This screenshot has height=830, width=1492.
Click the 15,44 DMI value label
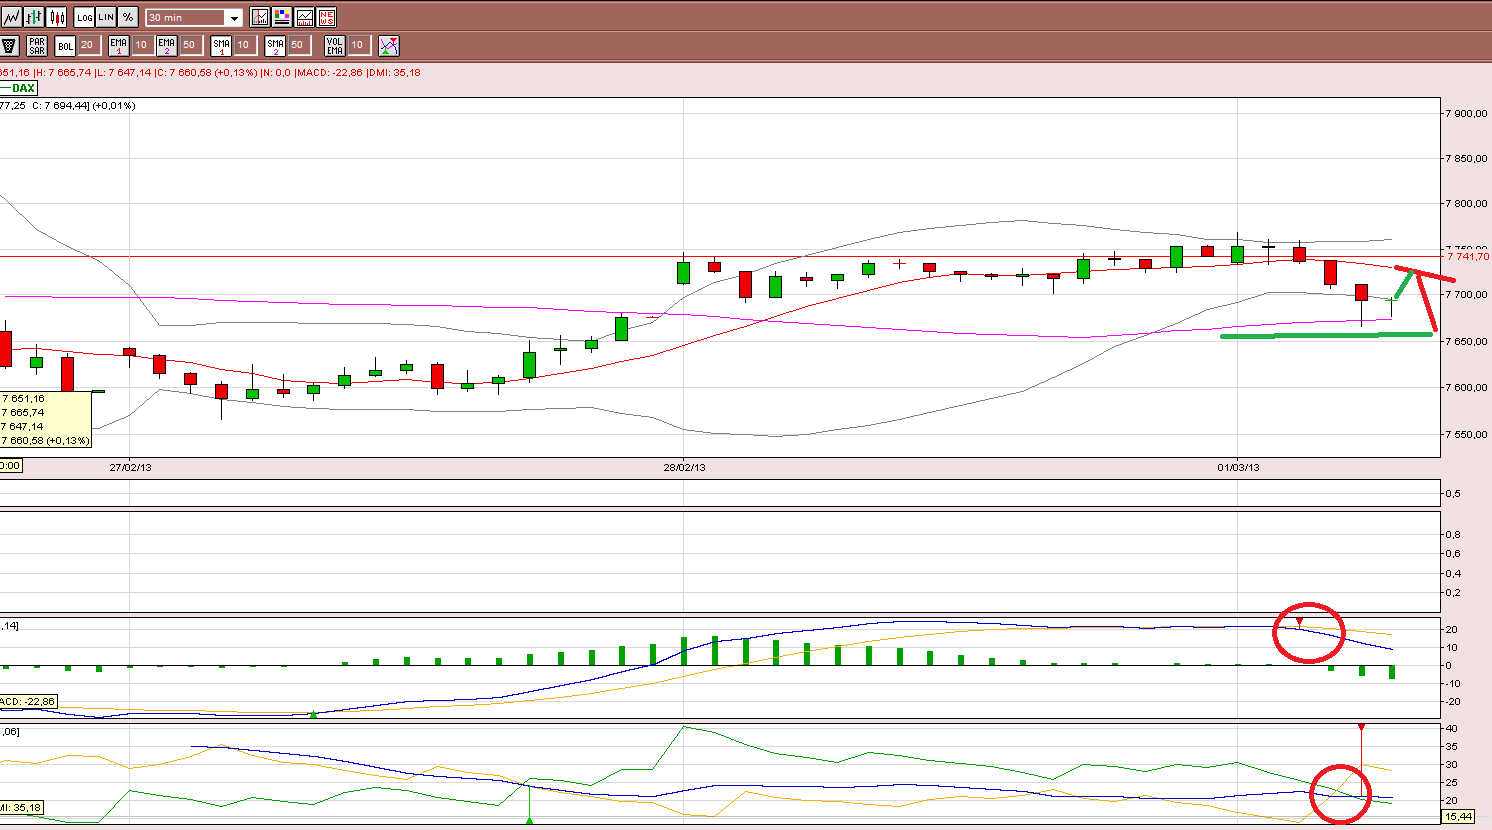click(x=1459, y=817)
